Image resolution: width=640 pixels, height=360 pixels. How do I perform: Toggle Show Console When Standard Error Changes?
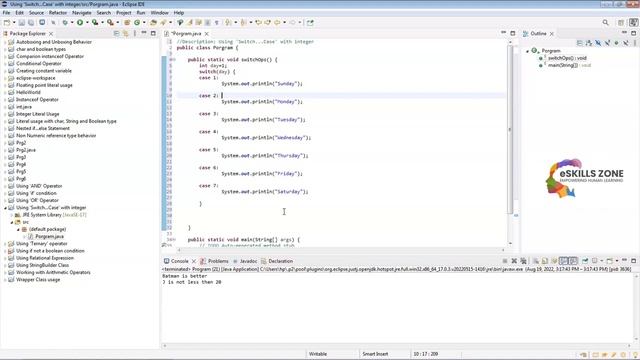tap(573, 261)
